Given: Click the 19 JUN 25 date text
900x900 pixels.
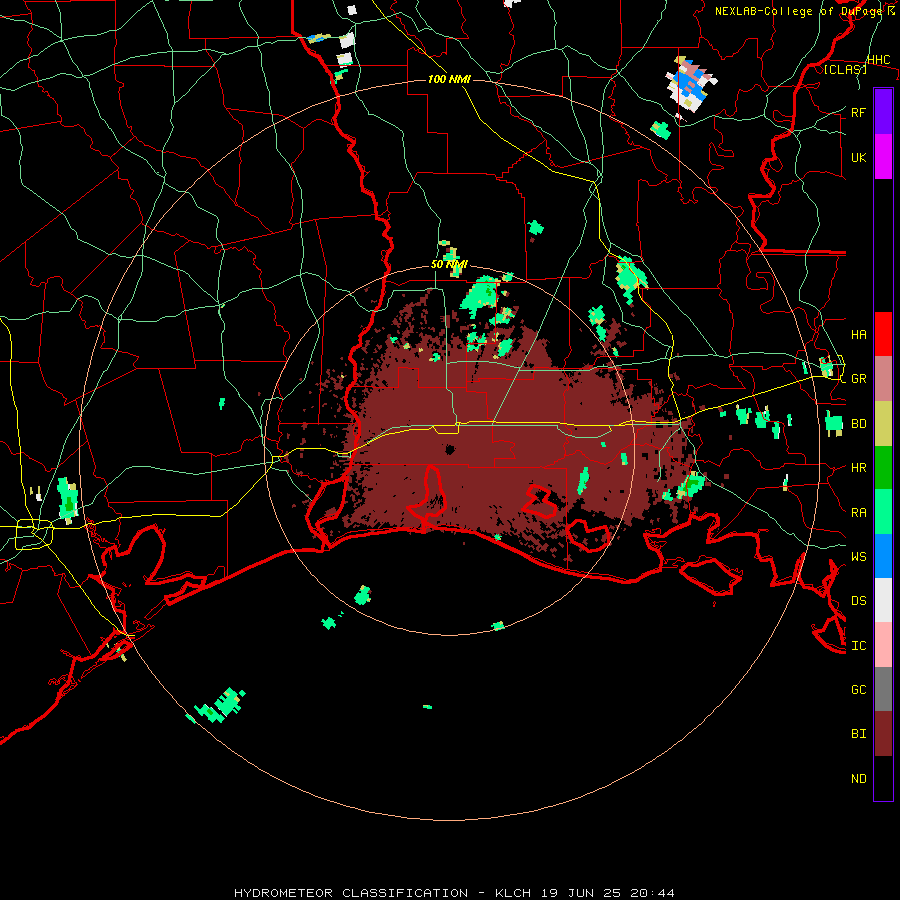Looking at the screenshot, I should pos(581,893).
